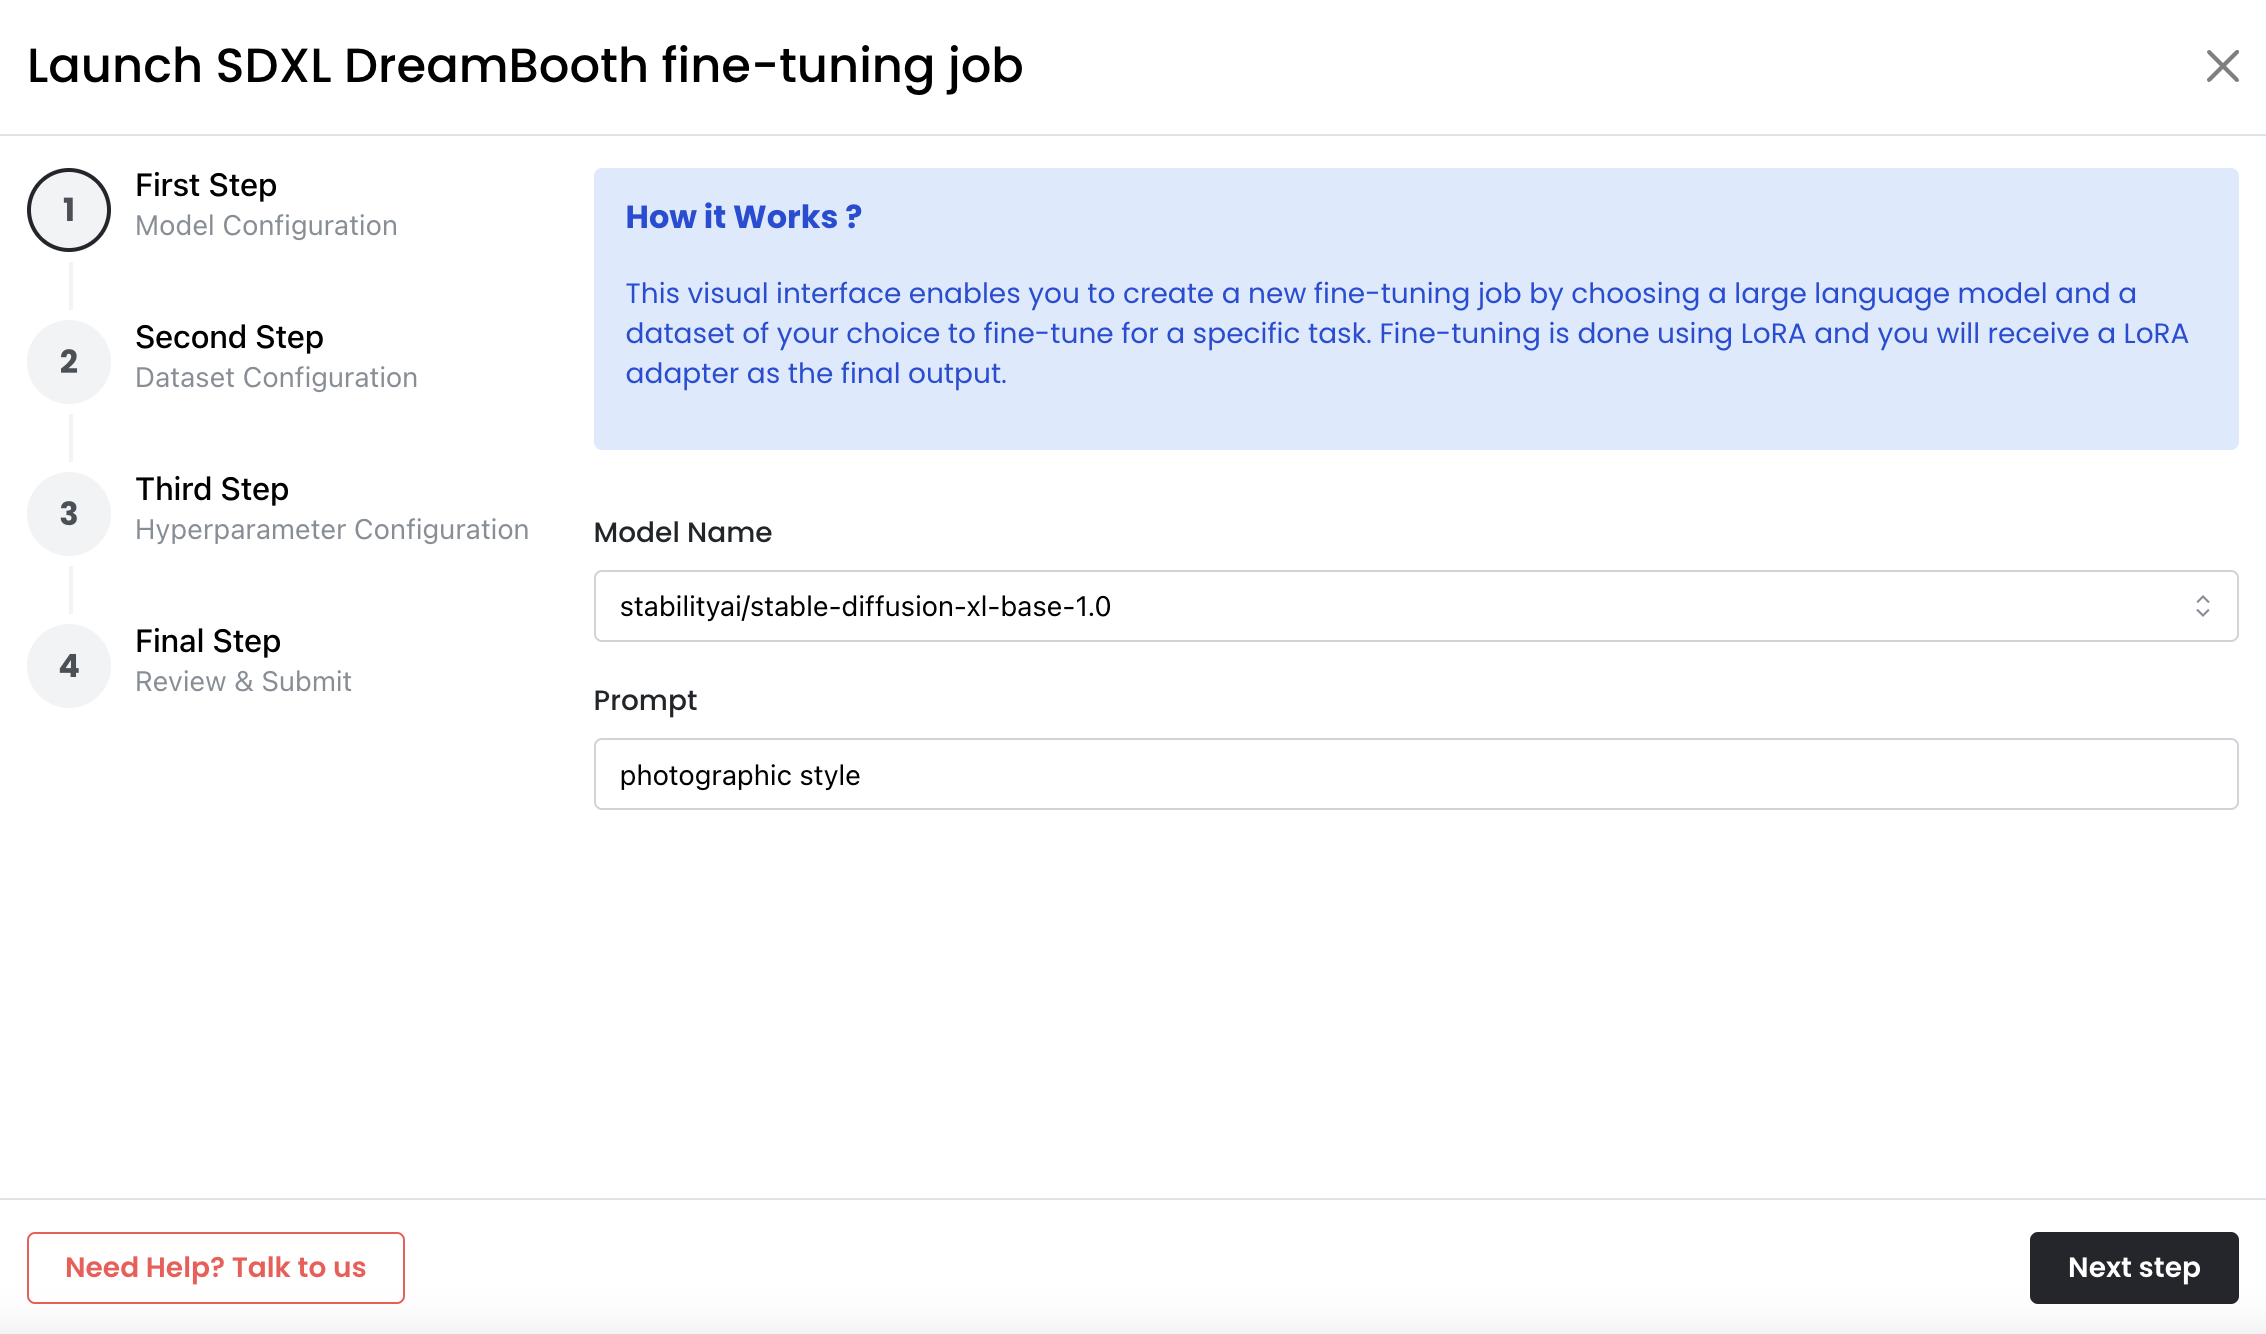Screen dimensions: 2266x1334
Task: Select the stable-diffusion-xl-base-1.0 model field
Action: tap(1416, 606)
